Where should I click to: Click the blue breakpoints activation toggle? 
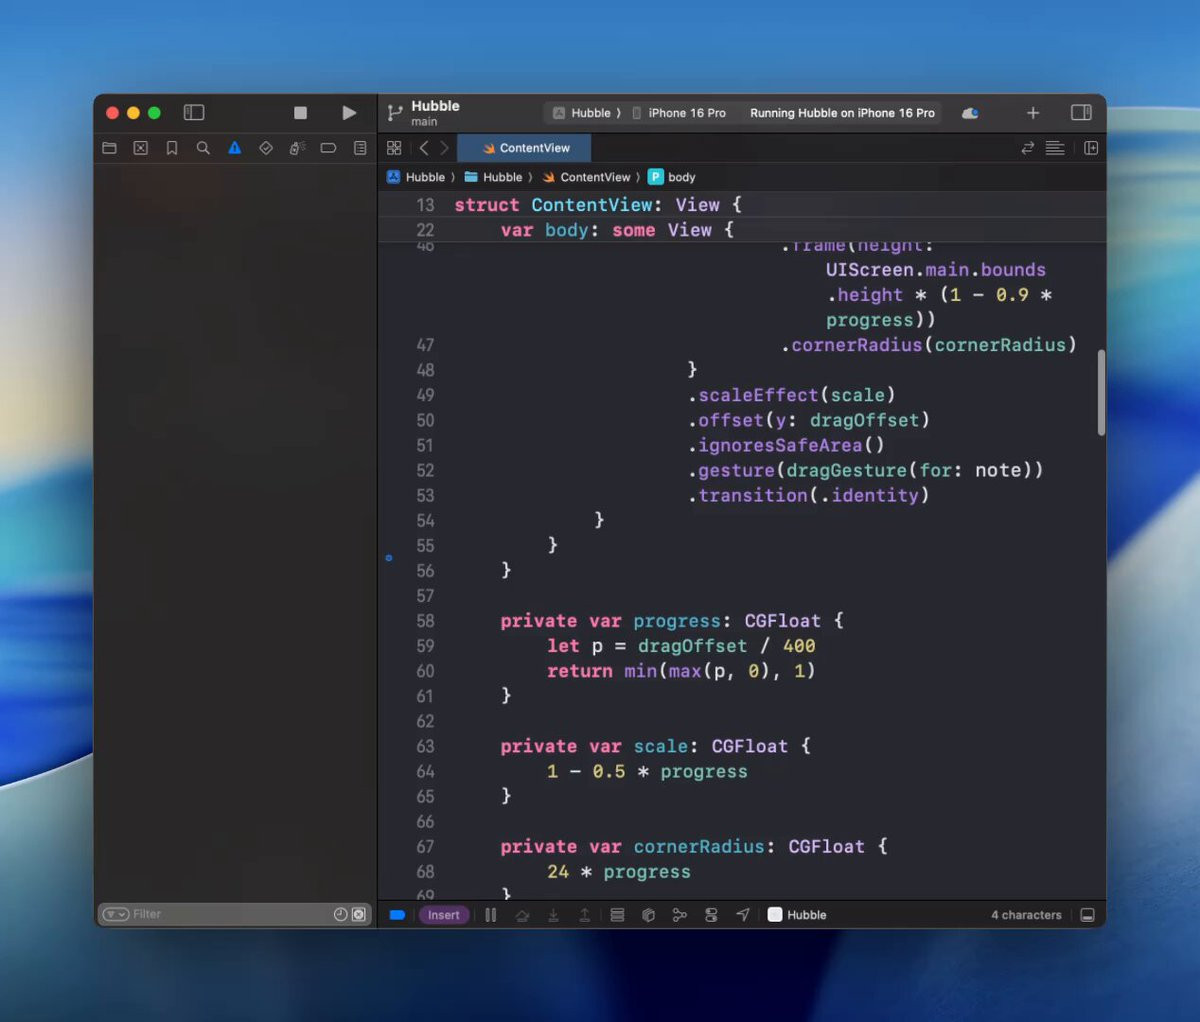(397, 915)
